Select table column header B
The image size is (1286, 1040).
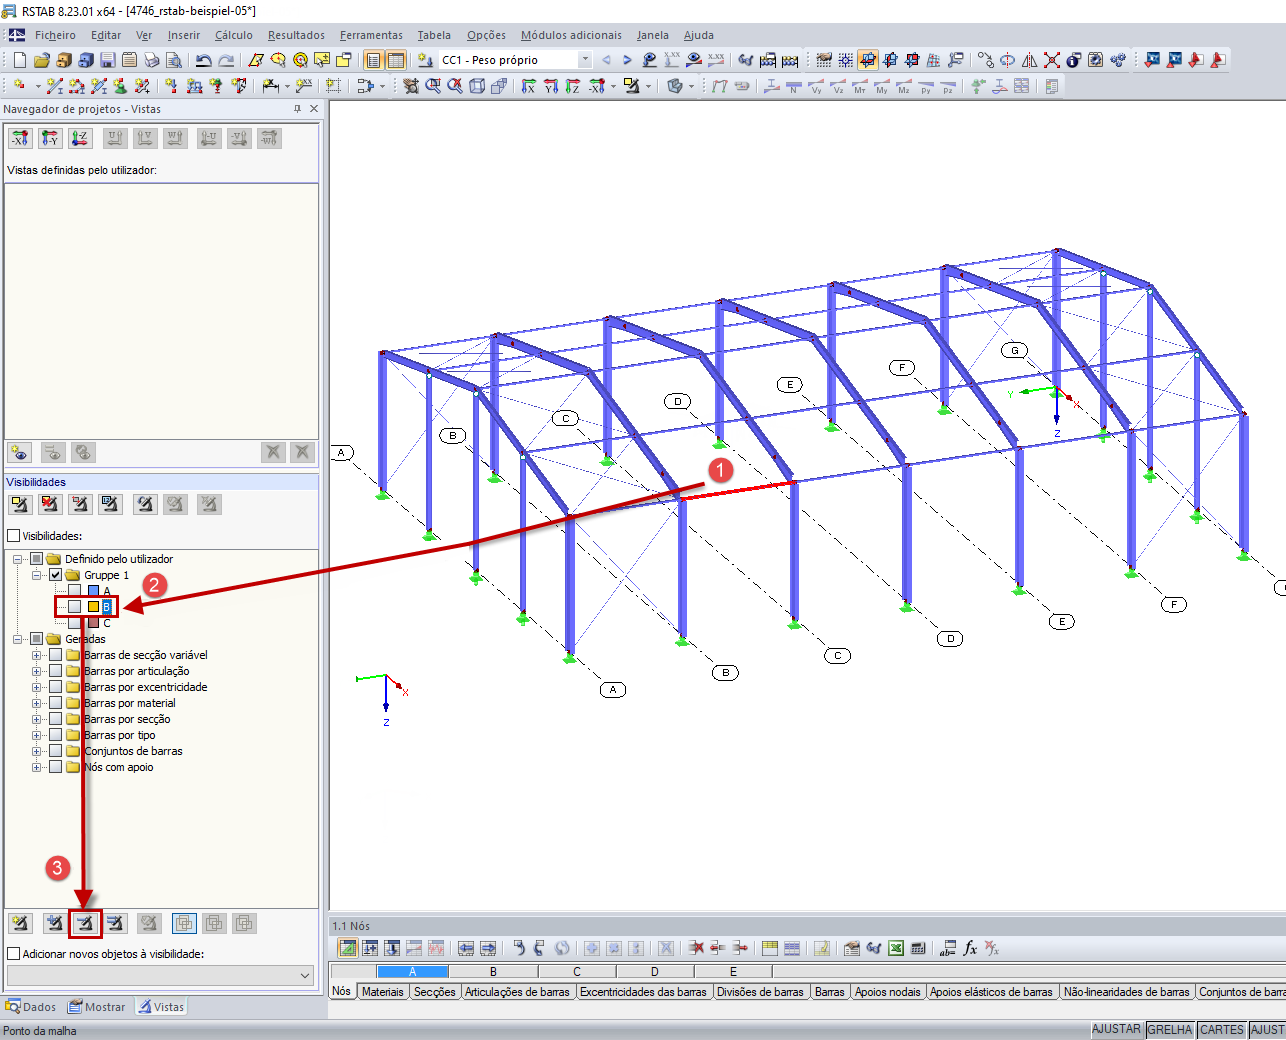493,971
